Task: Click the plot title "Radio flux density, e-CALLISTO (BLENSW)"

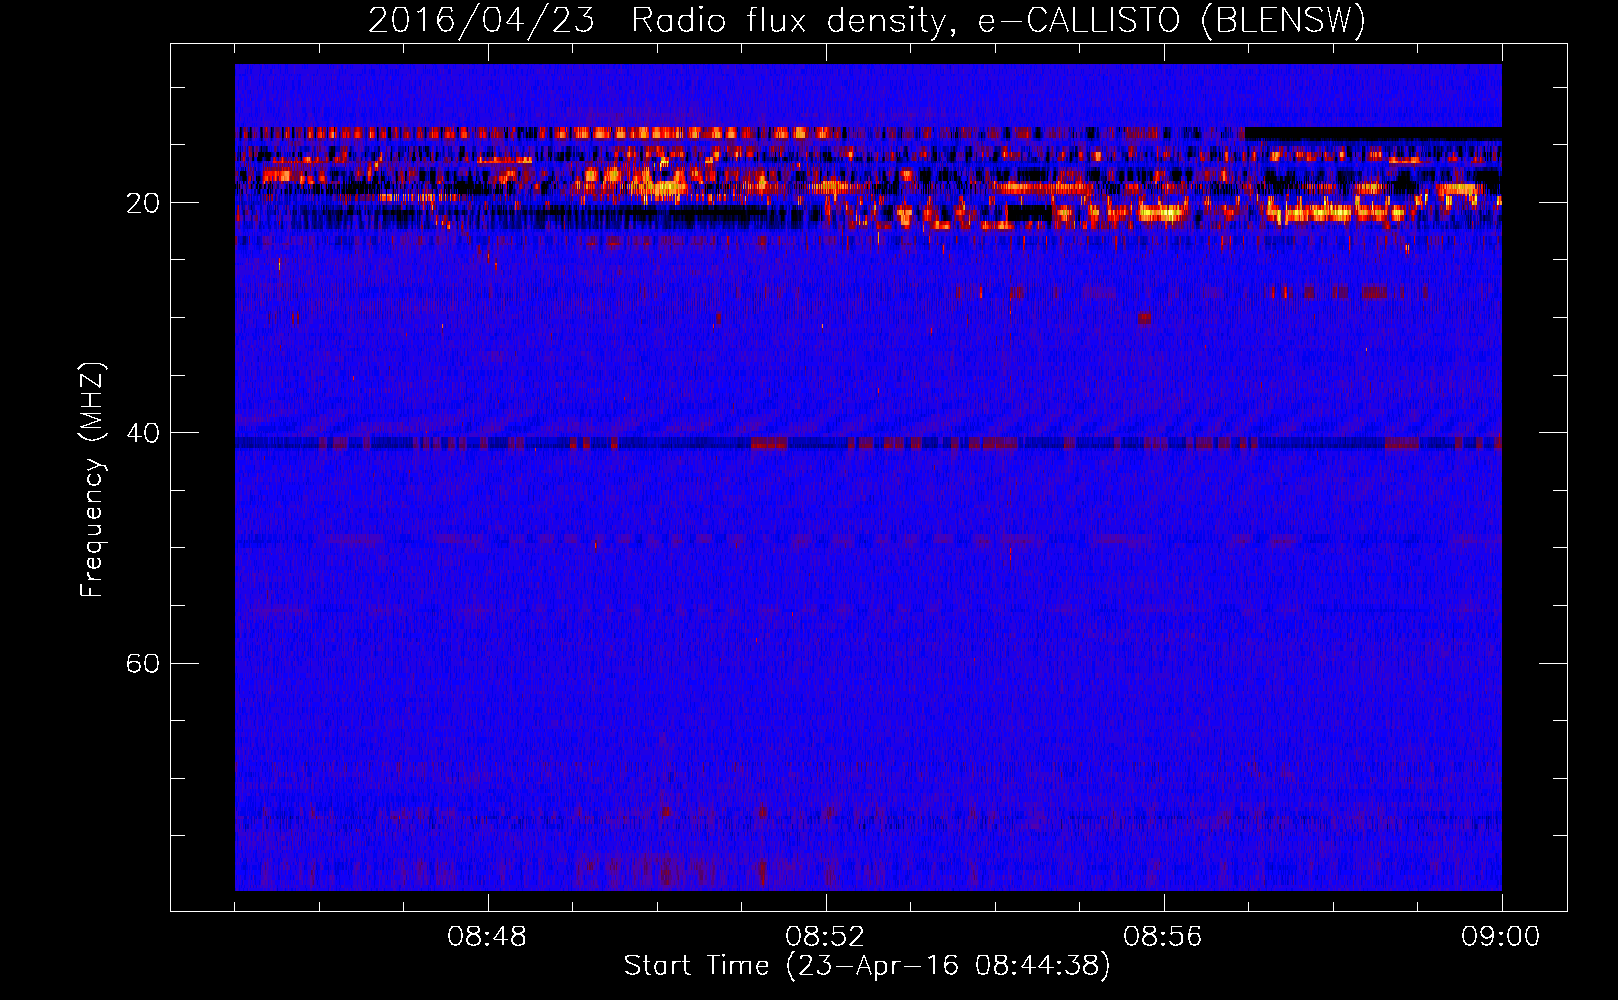Action: tap(998, 20)
